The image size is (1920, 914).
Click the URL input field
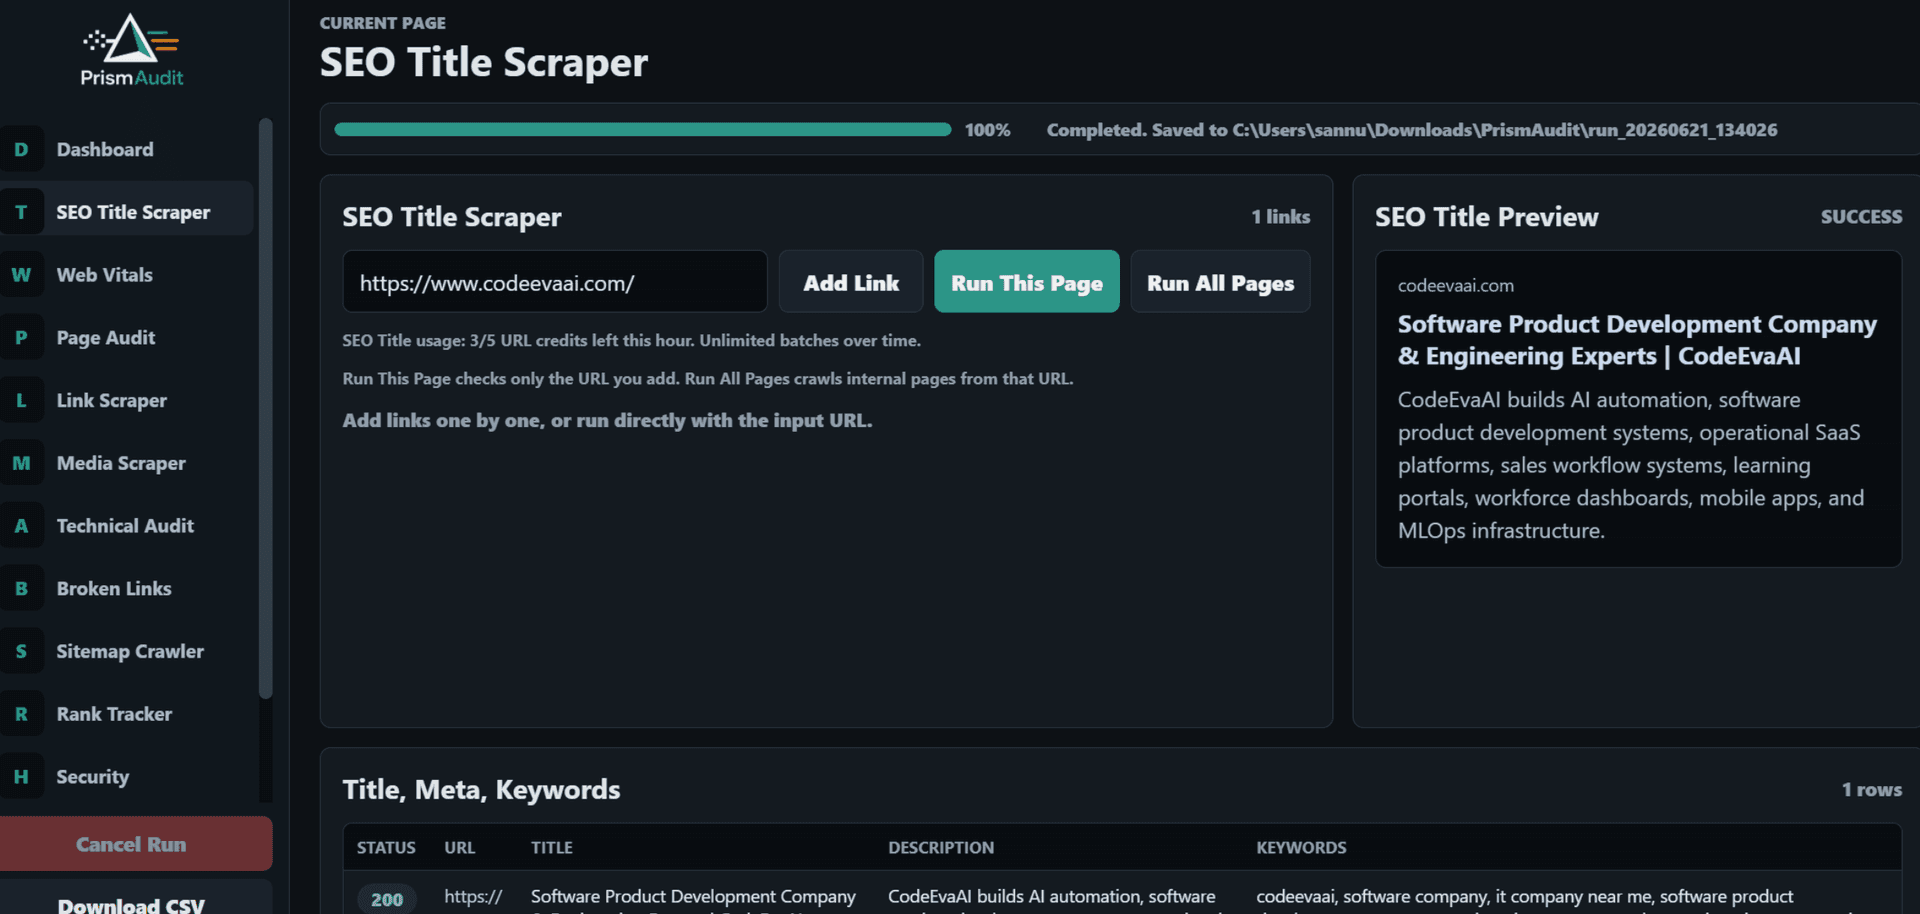point(554,283)
